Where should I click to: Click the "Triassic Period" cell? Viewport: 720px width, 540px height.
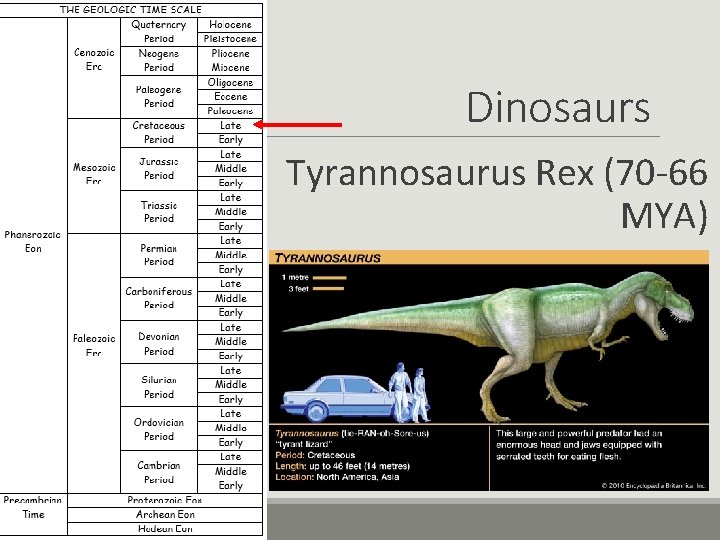159,212
